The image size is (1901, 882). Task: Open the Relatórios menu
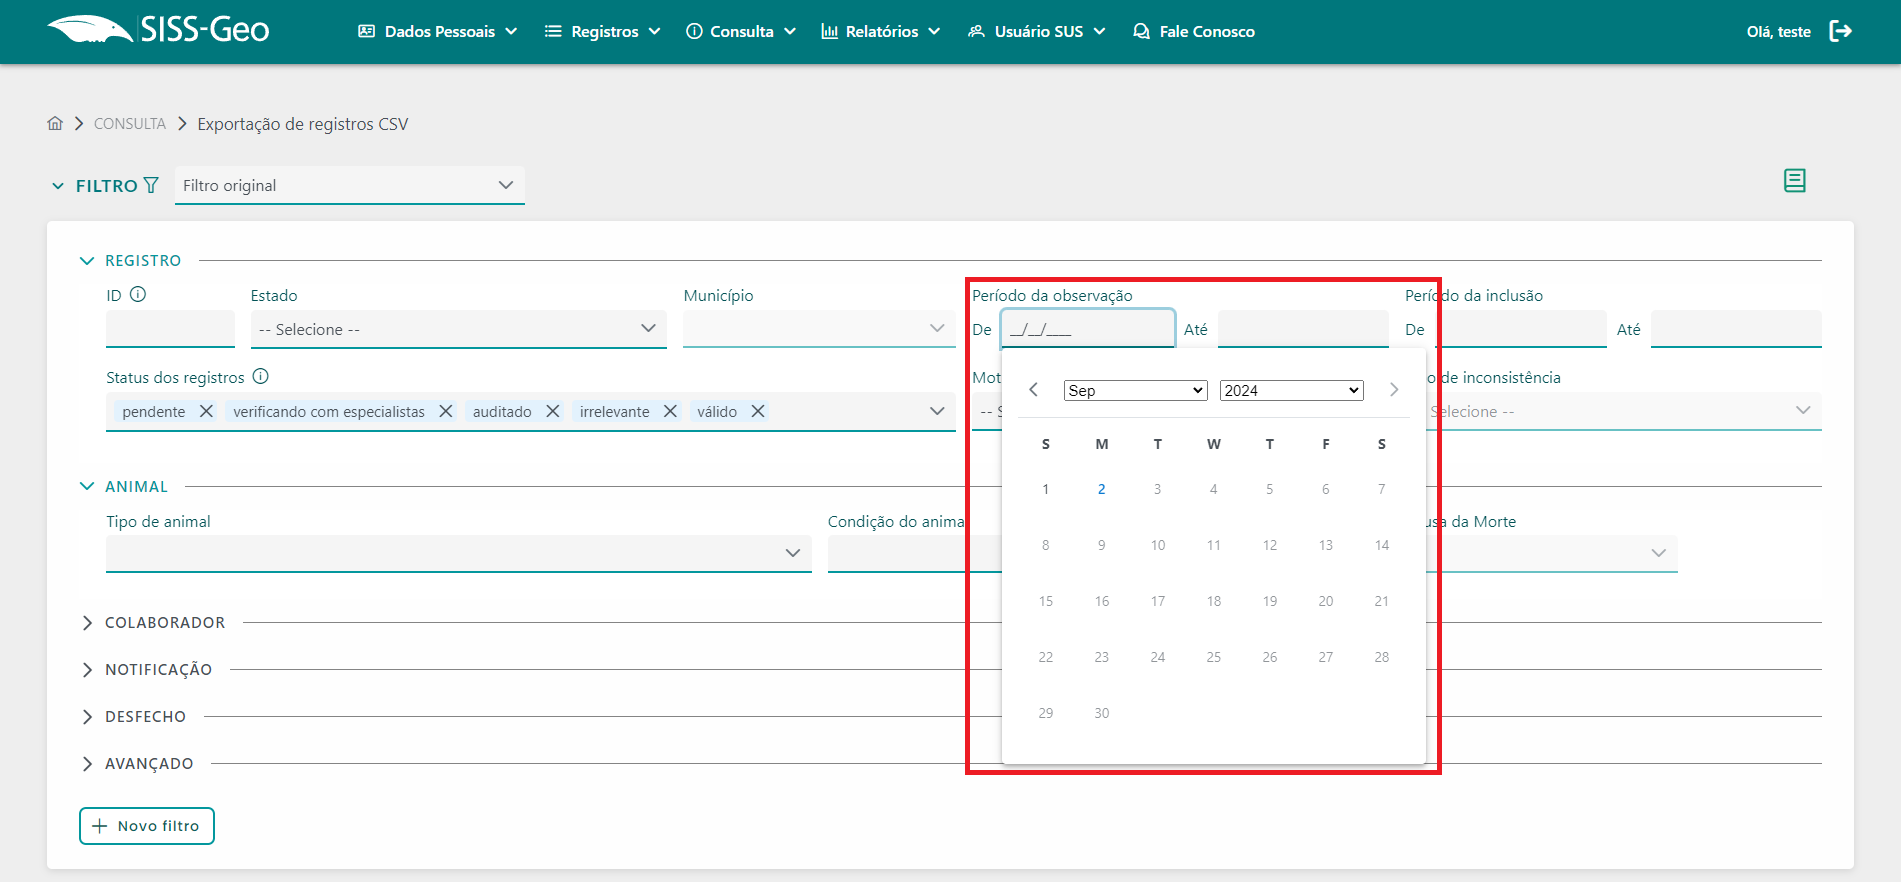[881, 31]
